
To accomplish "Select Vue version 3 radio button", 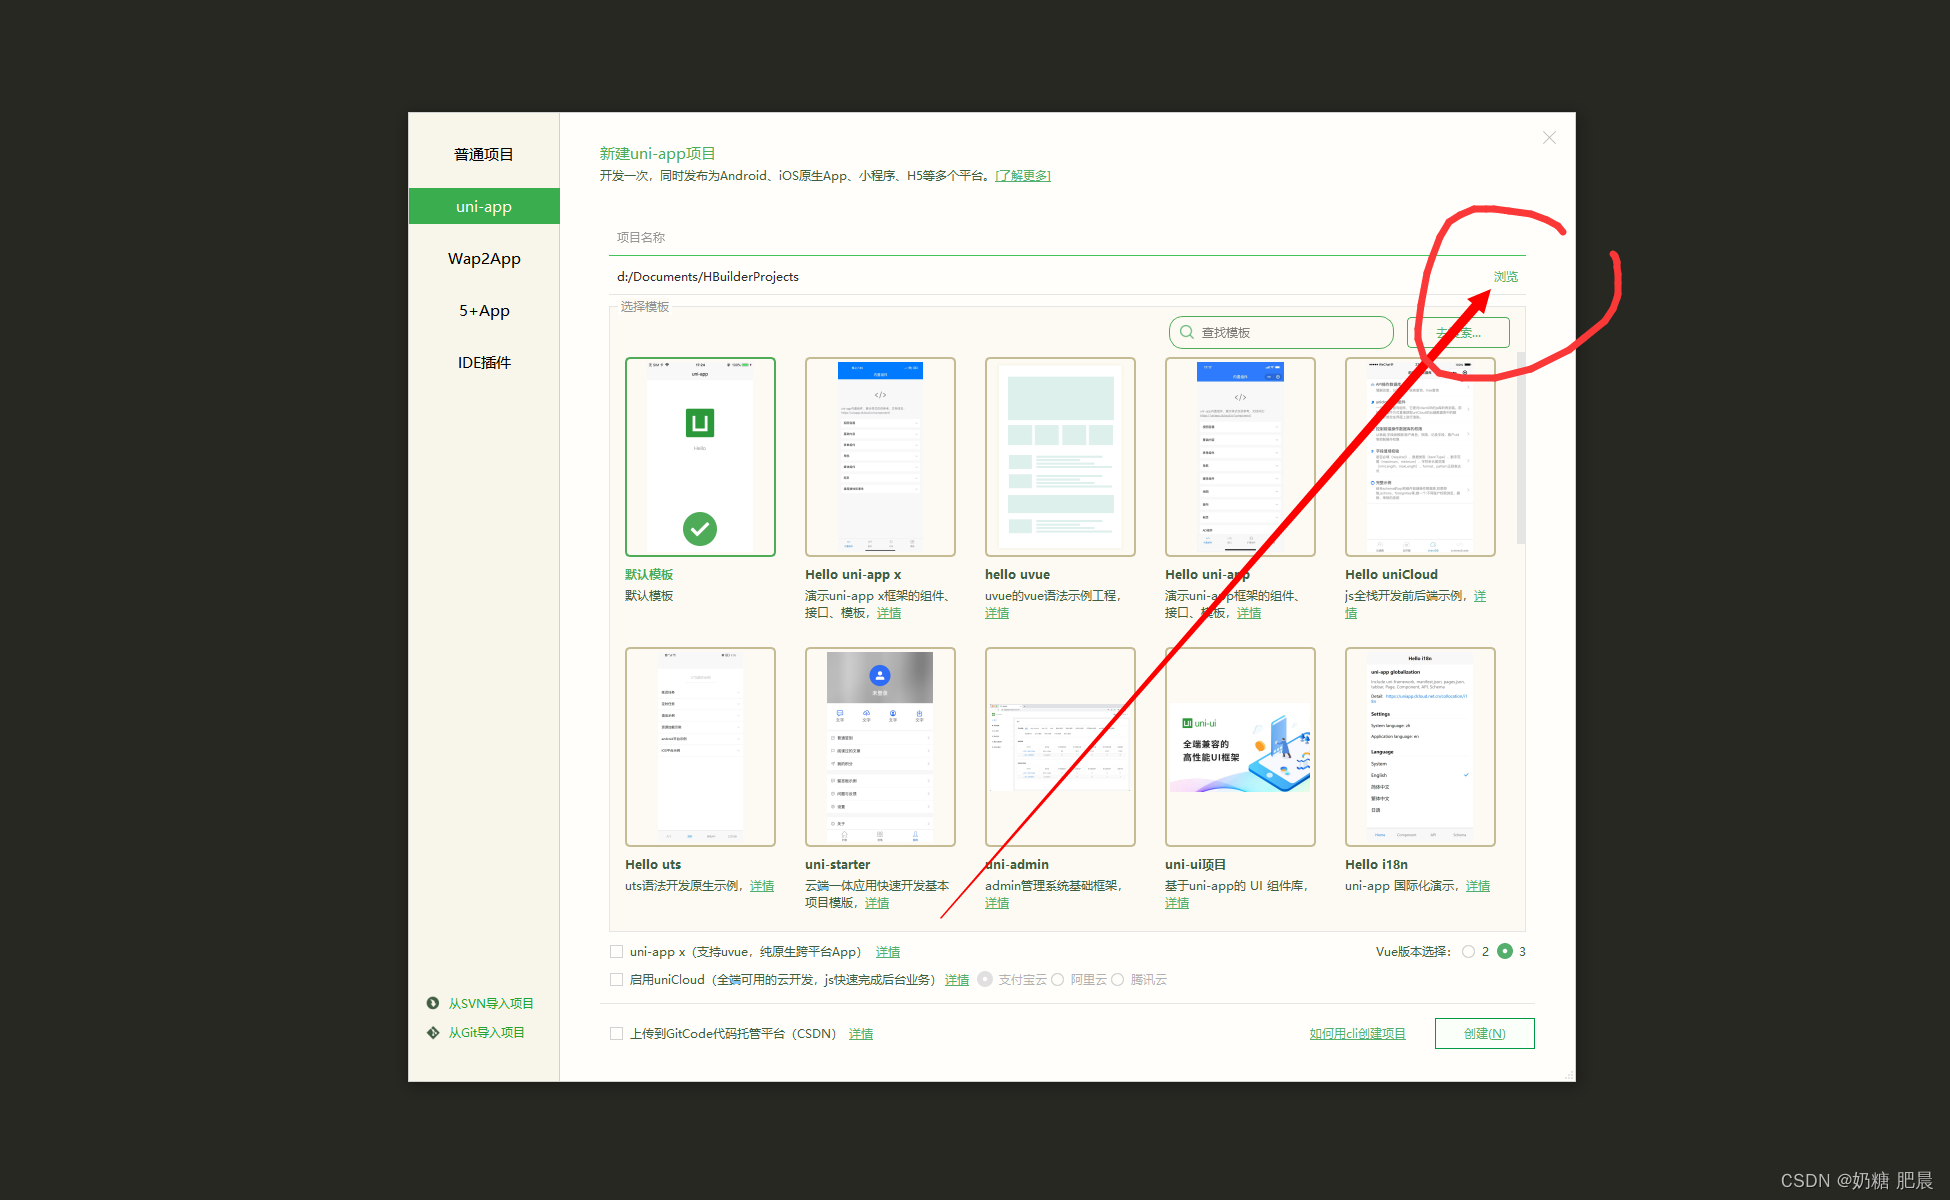I will [x=1505, y=951].
